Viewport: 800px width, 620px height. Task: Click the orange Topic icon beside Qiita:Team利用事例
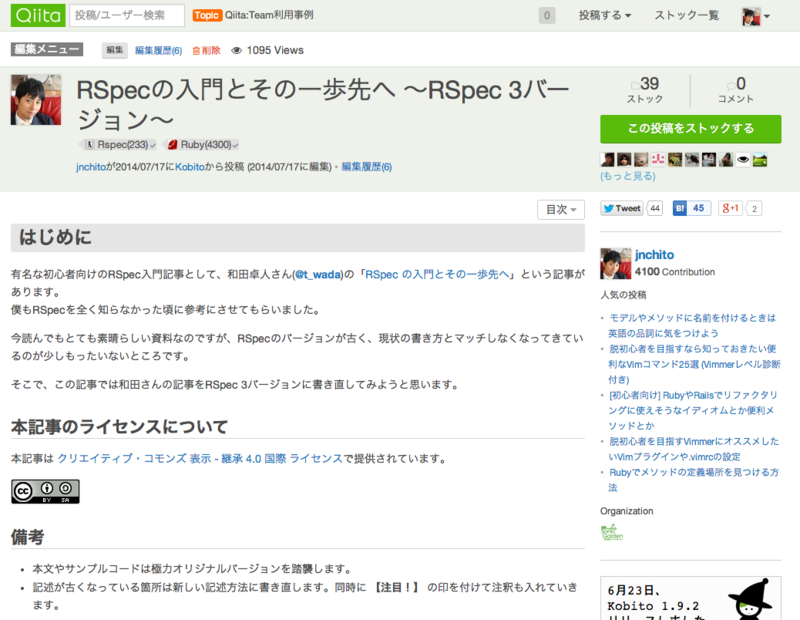coord(206,15)
